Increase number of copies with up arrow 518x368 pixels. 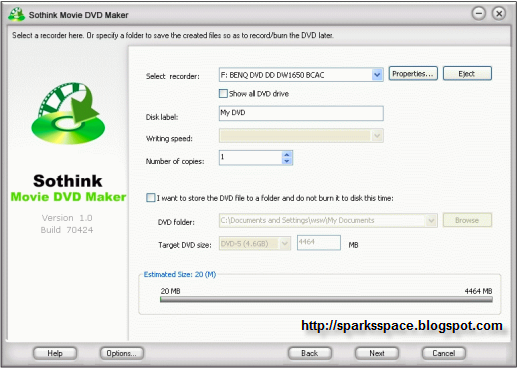pyautogui.click(x=287, y=154)
